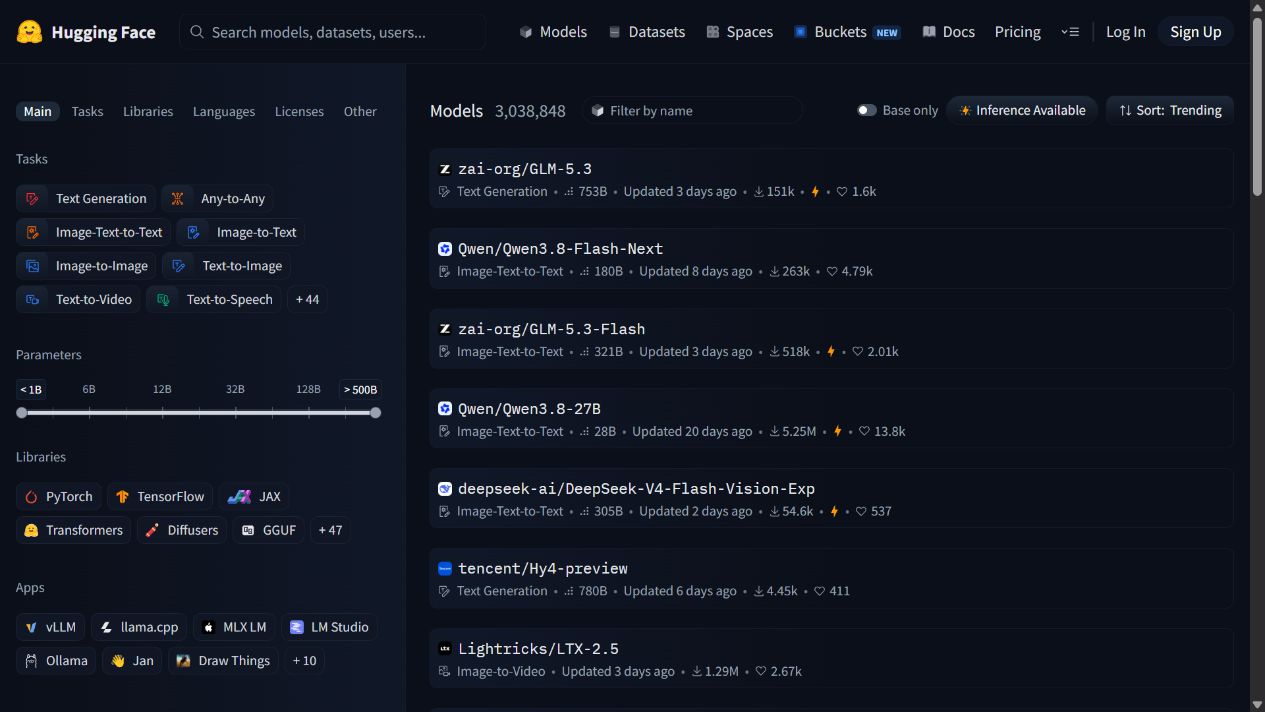Click the 32B parameter tick label

click(235, 389)
